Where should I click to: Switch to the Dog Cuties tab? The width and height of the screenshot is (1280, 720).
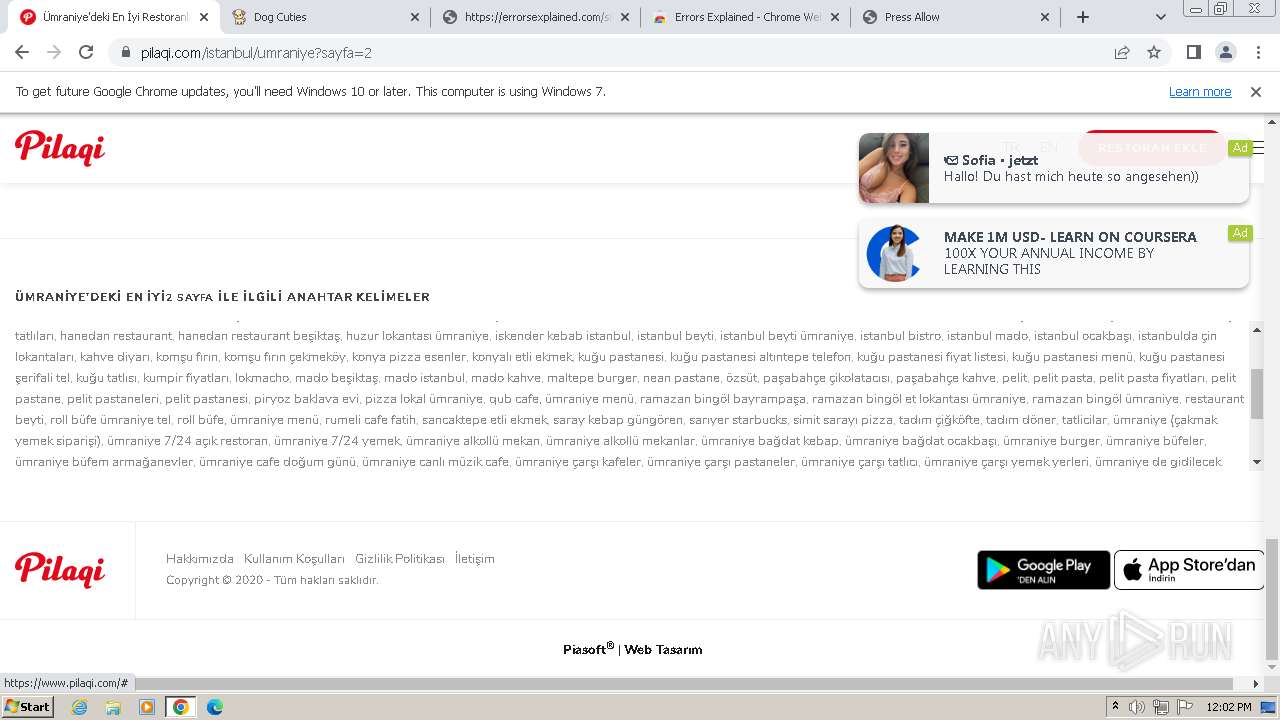click(x=325, y=17)
